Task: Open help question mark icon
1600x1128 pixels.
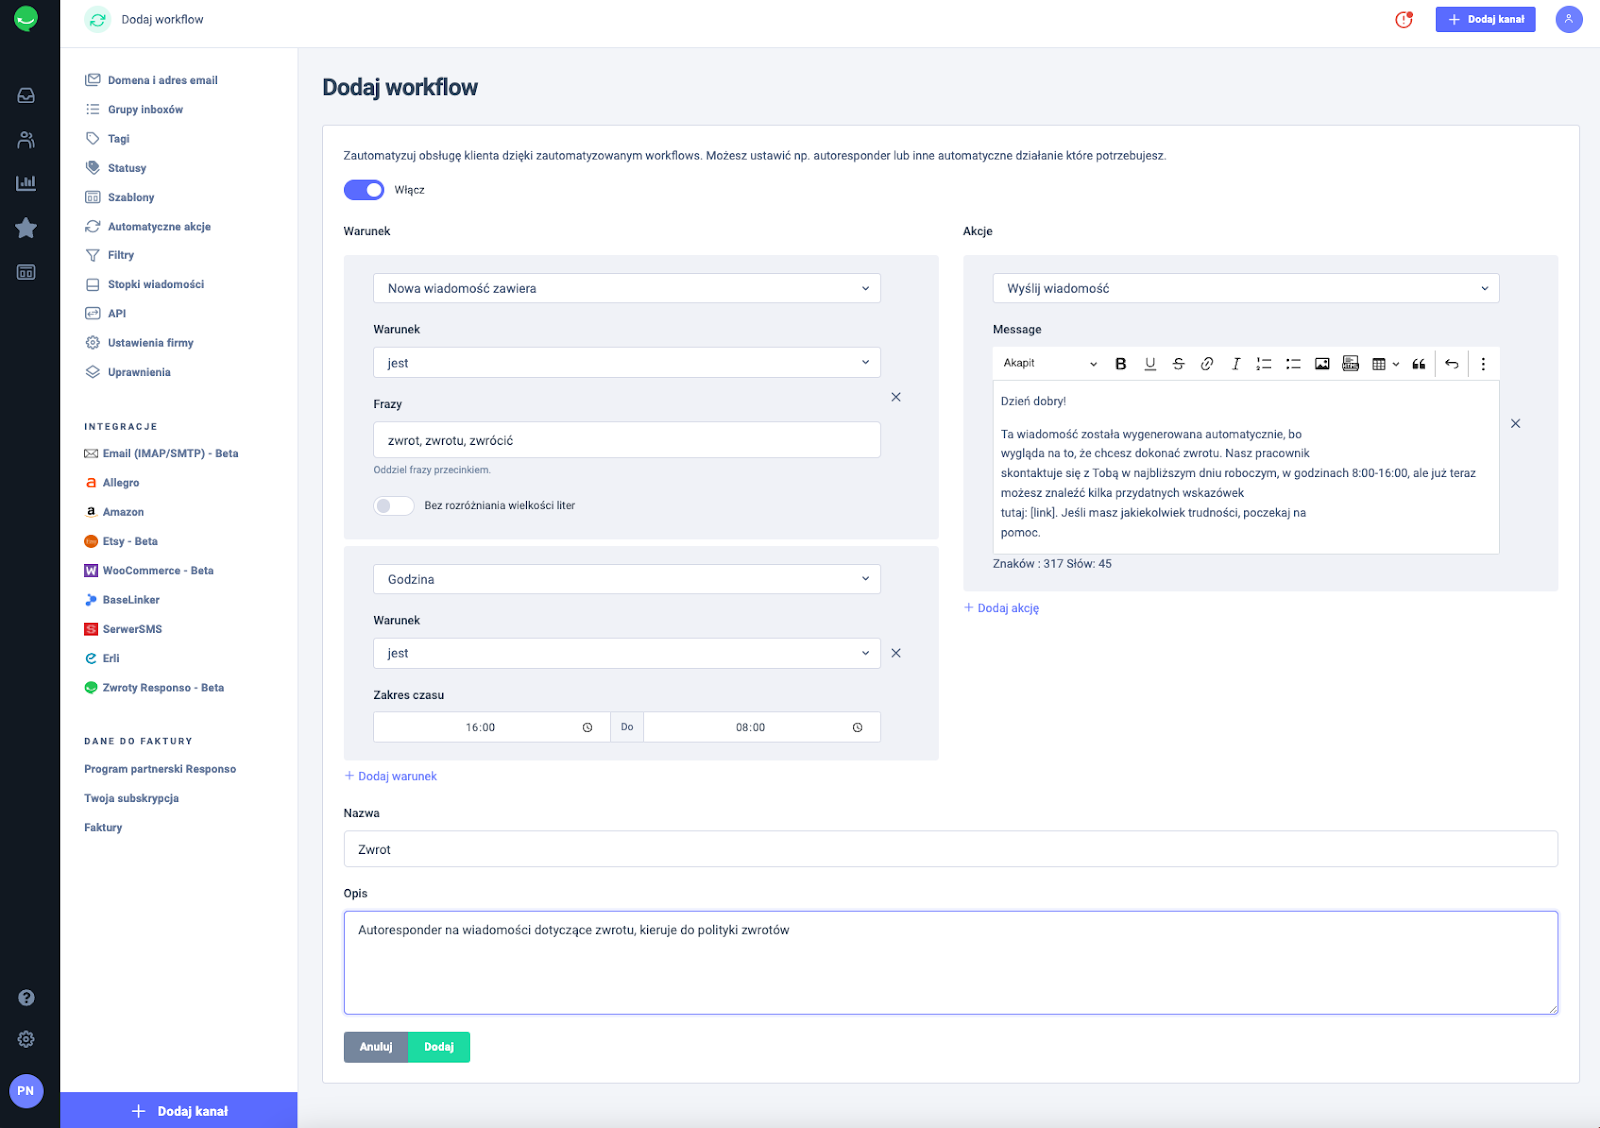Action: [26, 998]
